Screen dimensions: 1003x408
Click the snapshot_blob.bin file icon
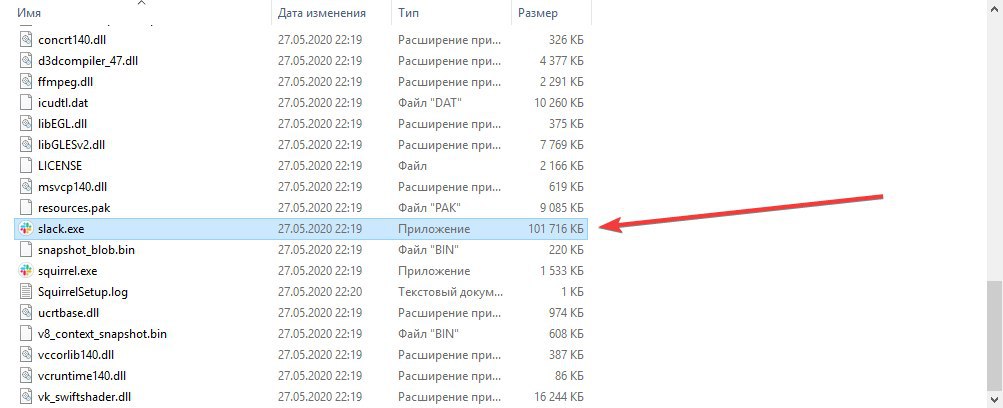point(26,250)
